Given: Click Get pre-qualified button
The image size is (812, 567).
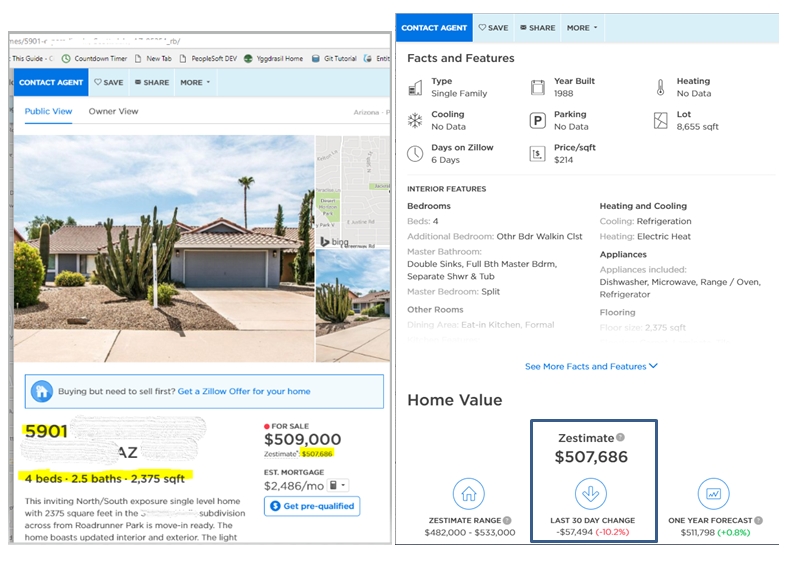Looking at the screenshot, I should click(312, 506).
